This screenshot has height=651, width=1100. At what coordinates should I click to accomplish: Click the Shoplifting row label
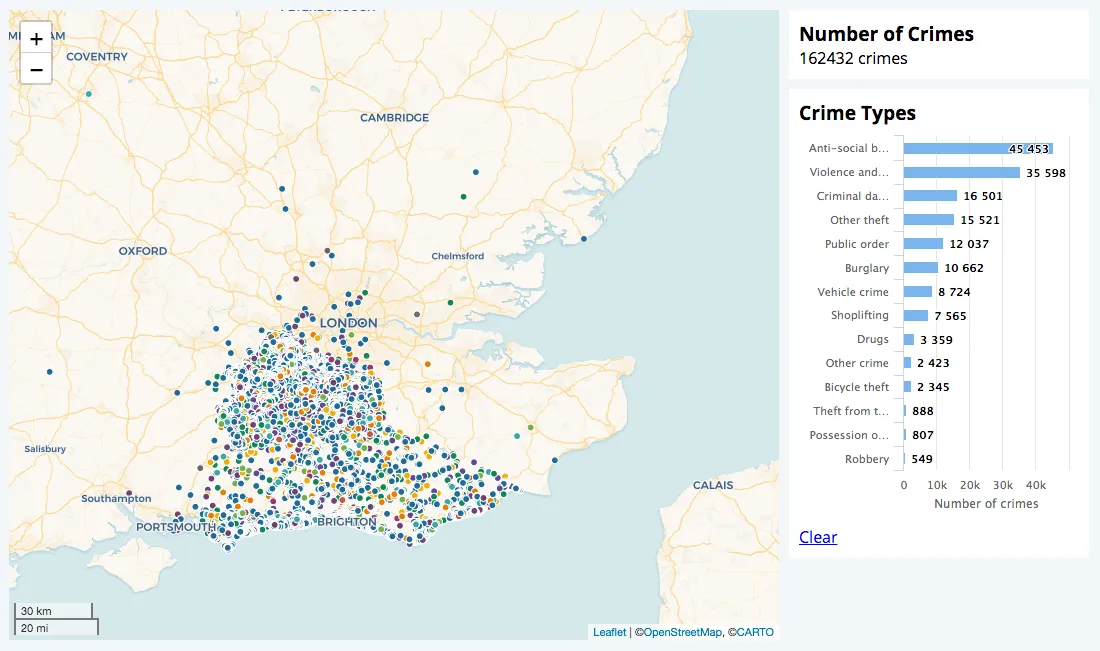point(860,315)
